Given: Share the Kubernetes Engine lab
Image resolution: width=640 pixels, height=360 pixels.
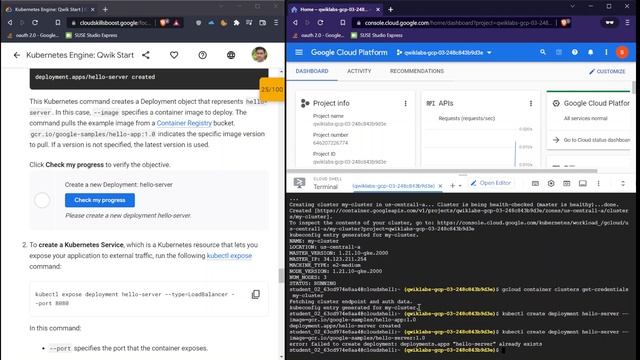Looking at the screenshot, I should pyautogui.click(x=146, y=55).
